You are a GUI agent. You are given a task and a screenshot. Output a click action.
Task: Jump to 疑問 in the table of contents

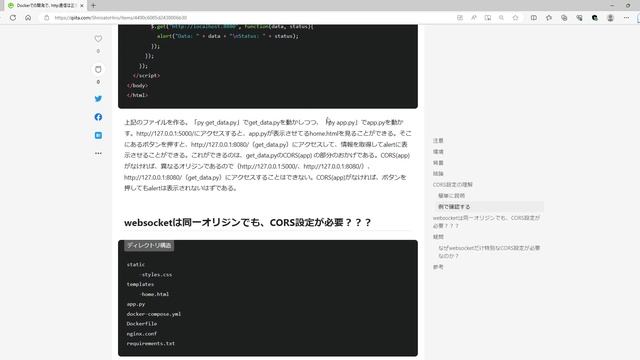coord(438,237)
